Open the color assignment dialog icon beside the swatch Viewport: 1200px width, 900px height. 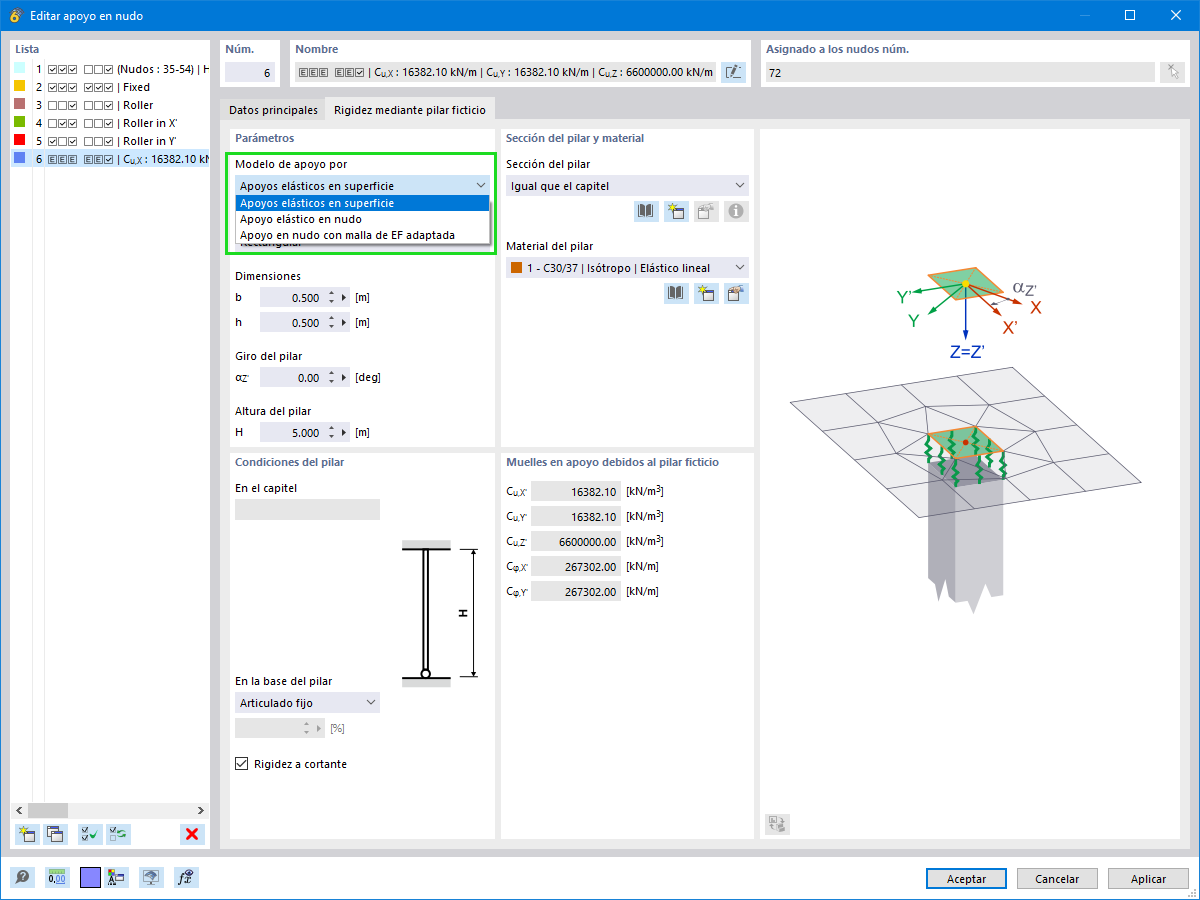(116, 878)
